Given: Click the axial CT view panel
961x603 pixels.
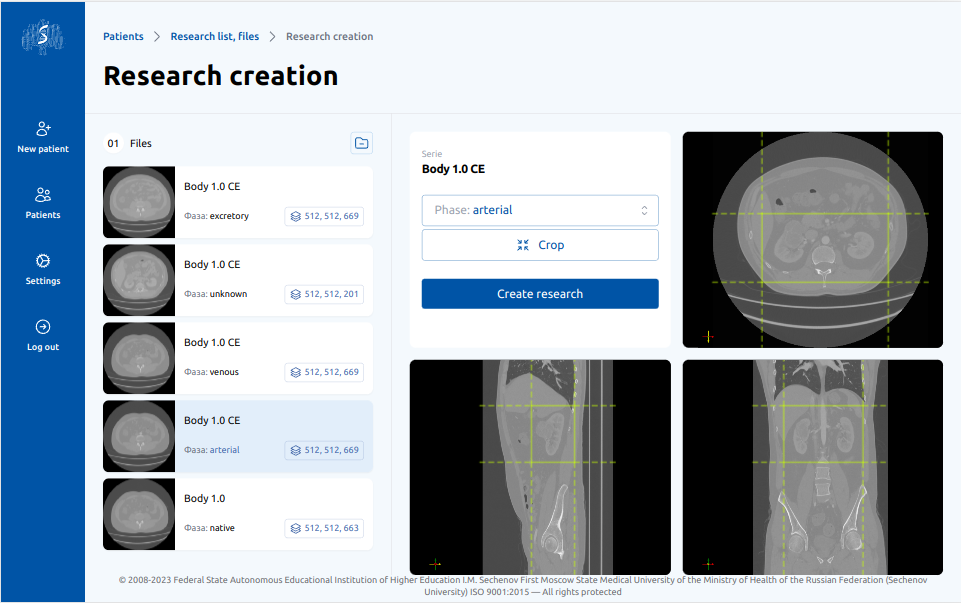Looking at the screenshot, I should 812,240.
